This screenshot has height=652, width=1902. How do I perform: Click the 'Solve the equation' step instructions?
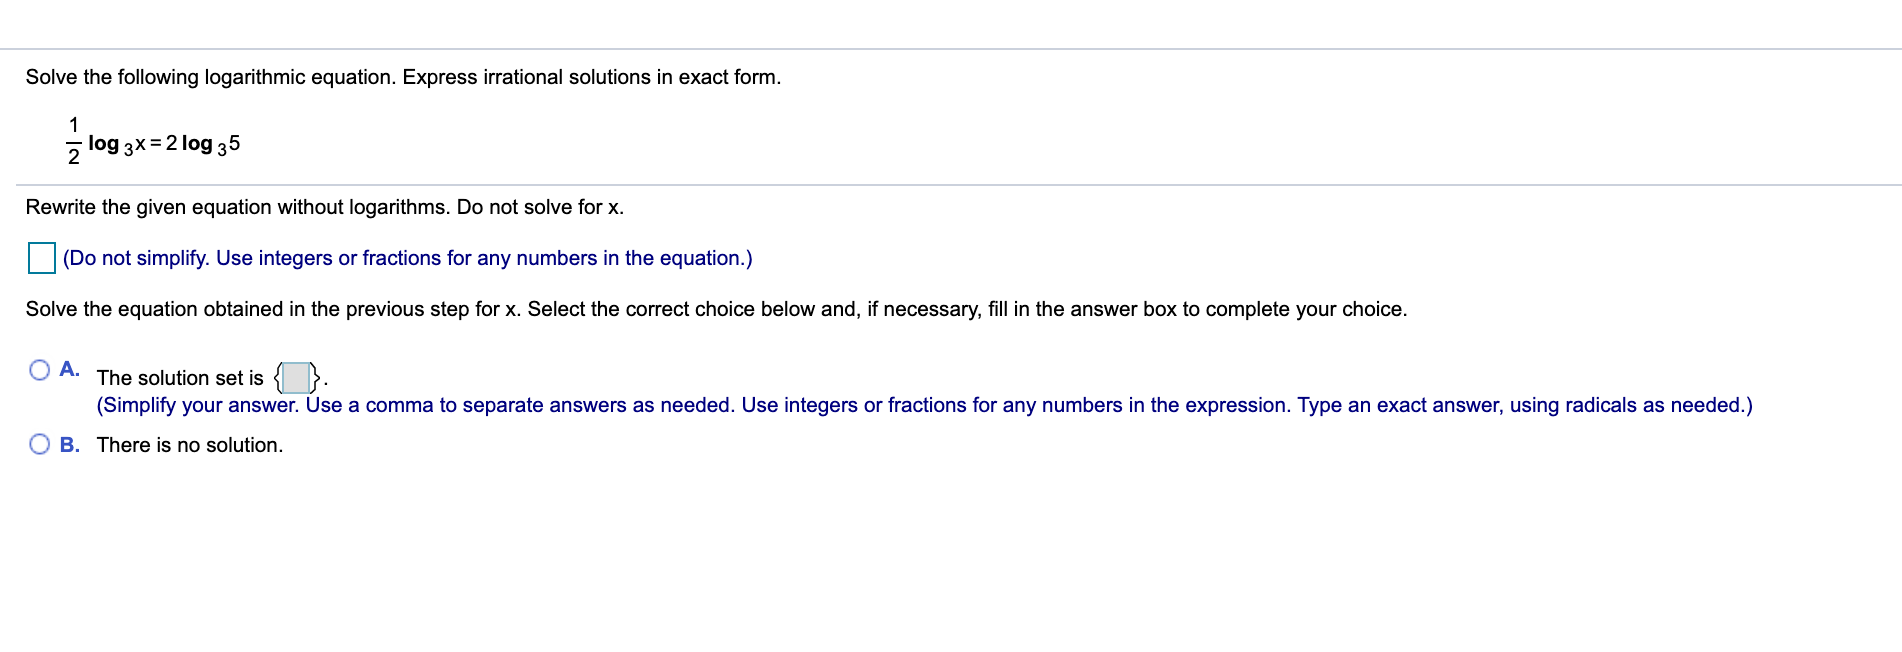[x=715, y=309]
